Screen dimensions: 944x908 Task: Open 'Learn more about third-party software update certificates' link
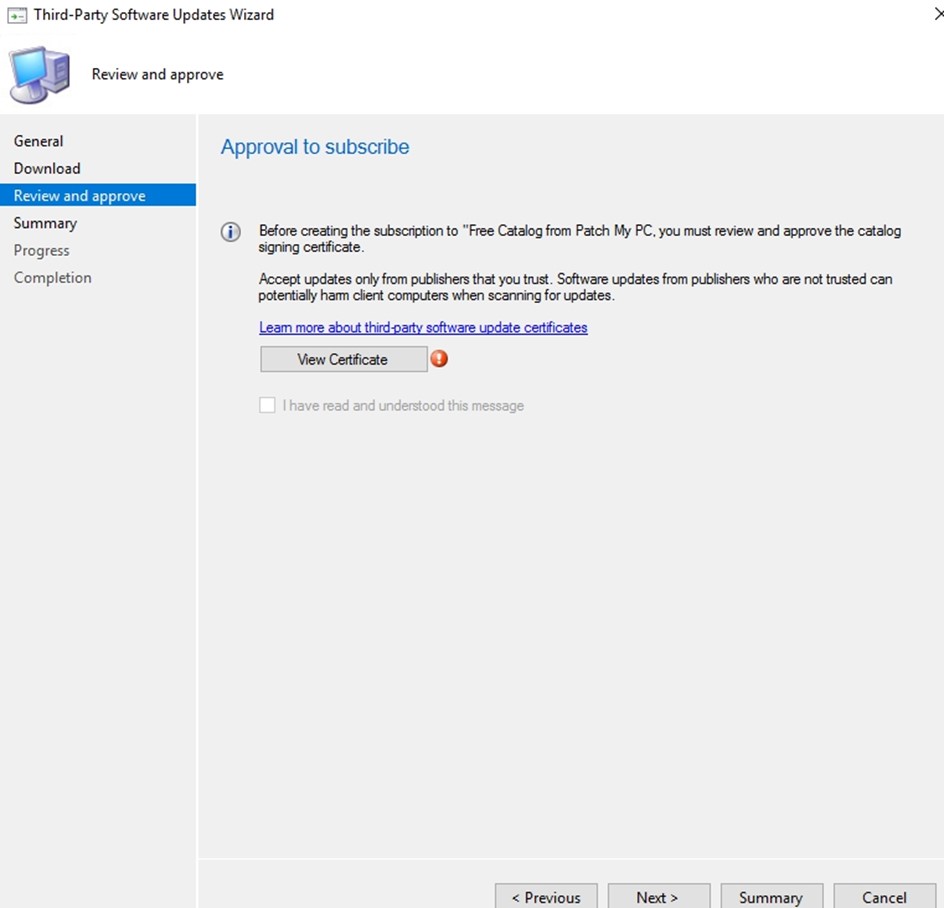click(423, 328)
